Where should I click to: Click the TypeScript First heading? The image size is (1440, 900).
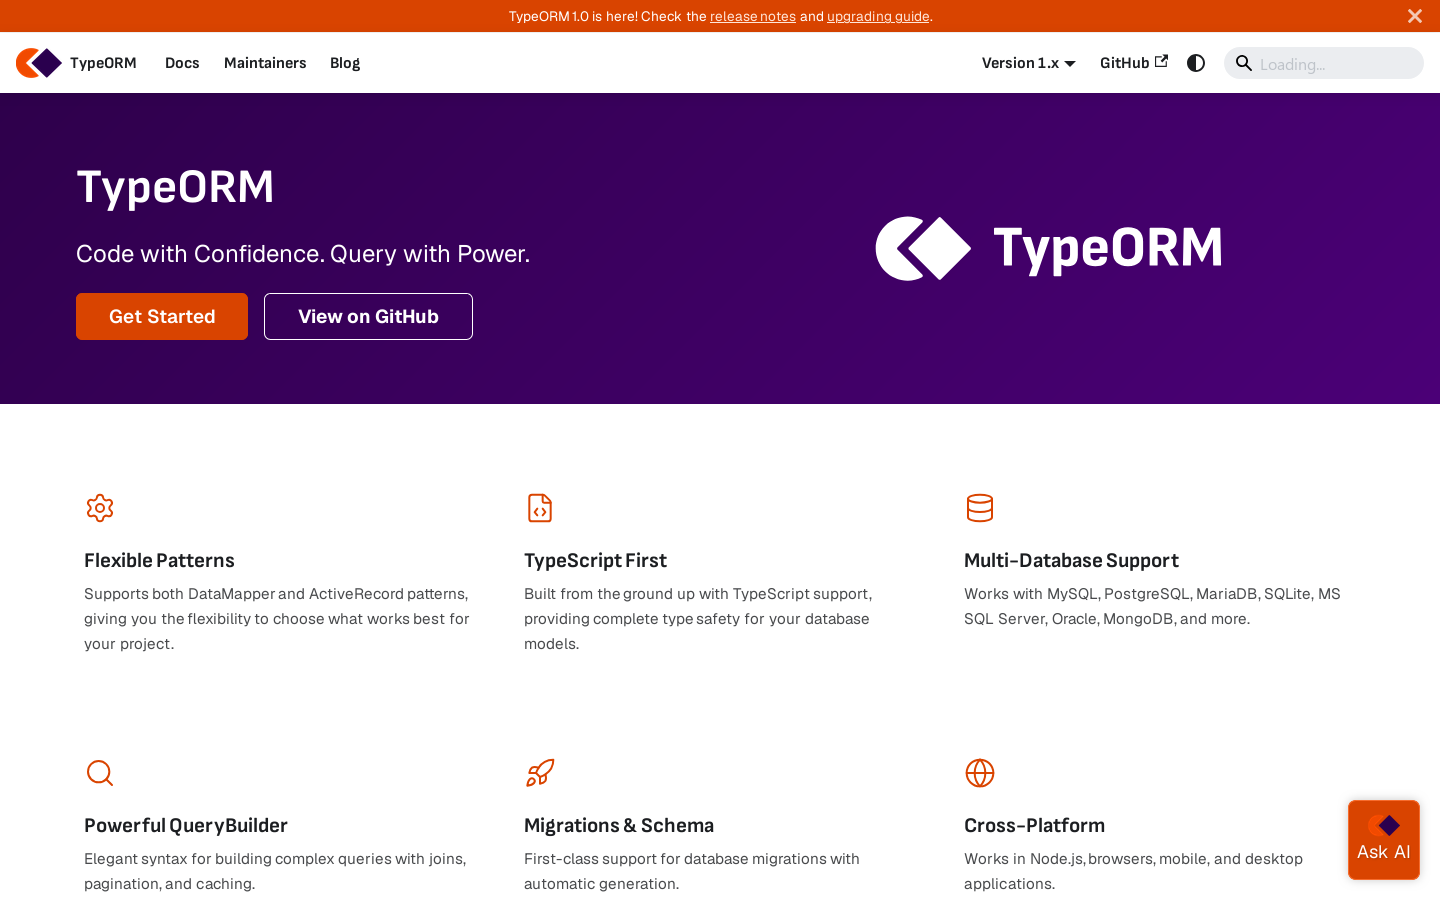pyautogui.click(x=595, y=561)
